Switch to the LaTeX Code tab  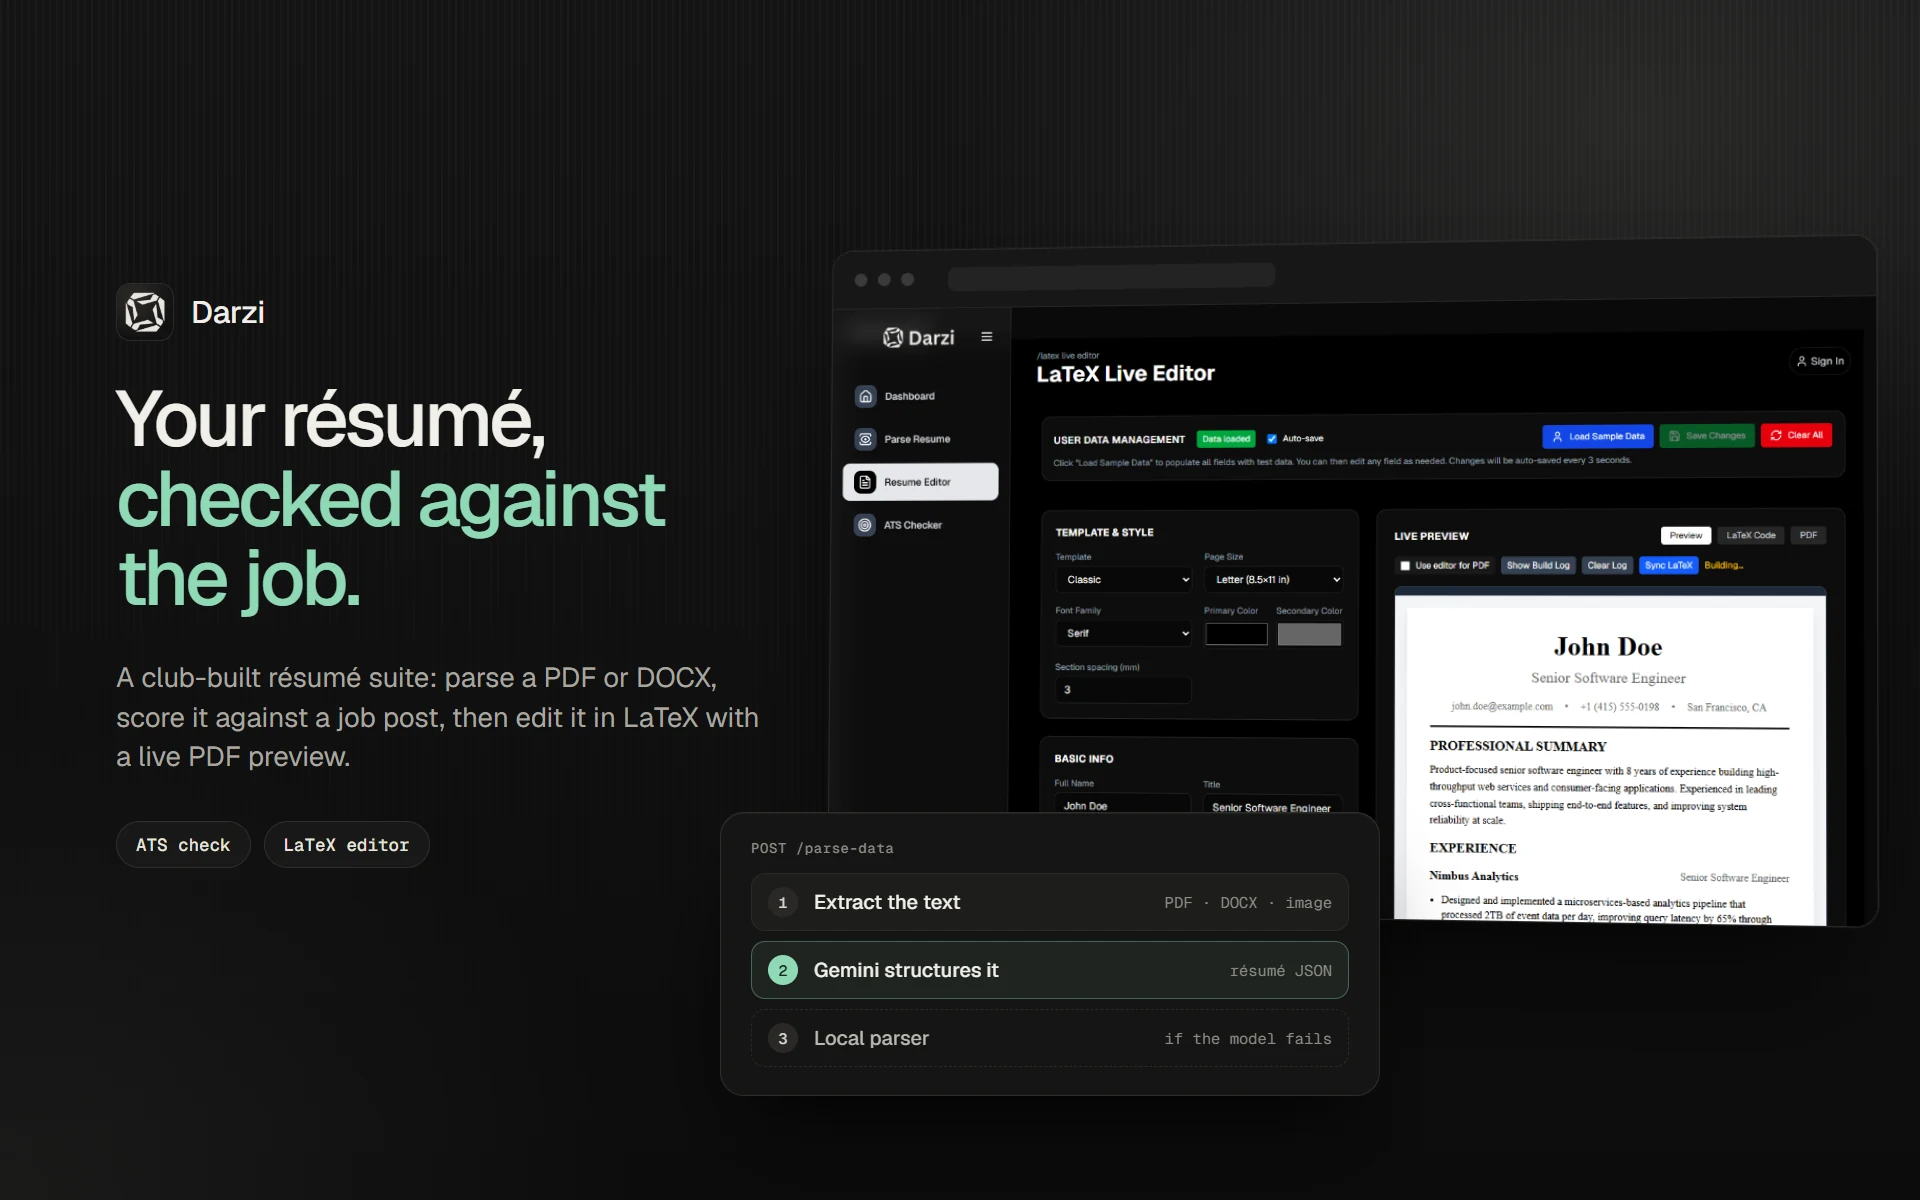tap(1751, 535)
